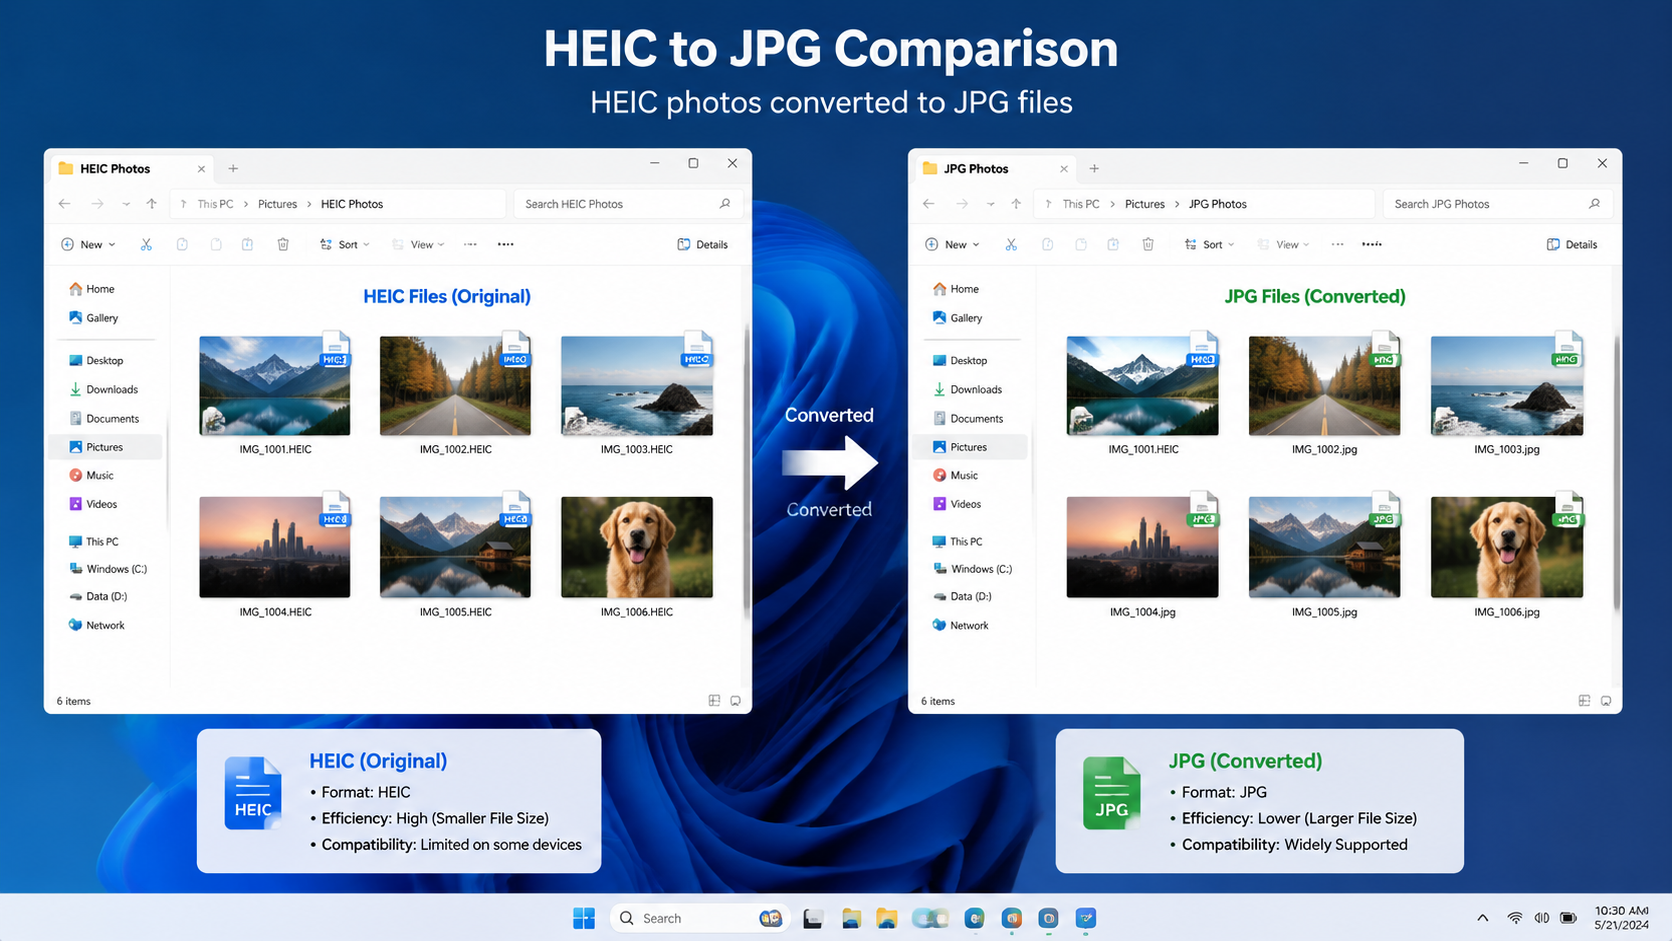Open Details pane in HEIC Photos window
This screenshot has height=941, width=1672.
click(703, 244)
